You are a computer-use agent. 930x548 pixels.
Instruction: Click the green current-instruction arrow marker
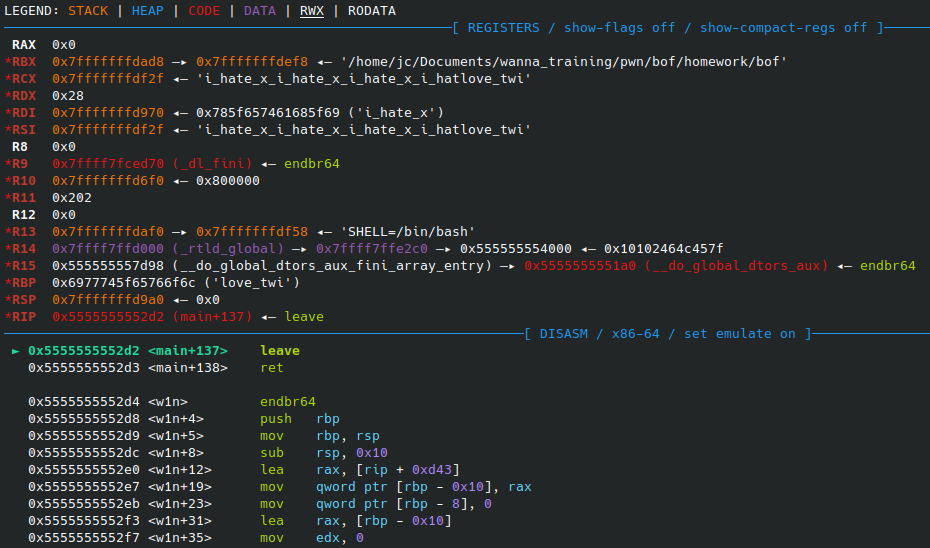coord(16,351)
